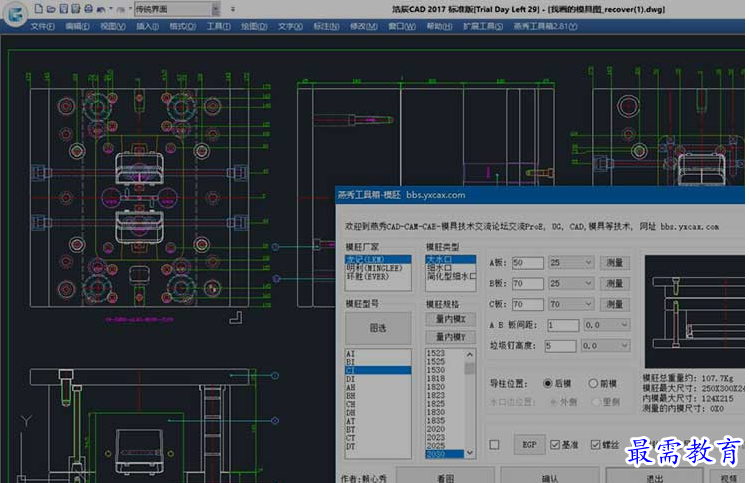
Task: Click spec list scroll up arrow
Action: (470, 354)
